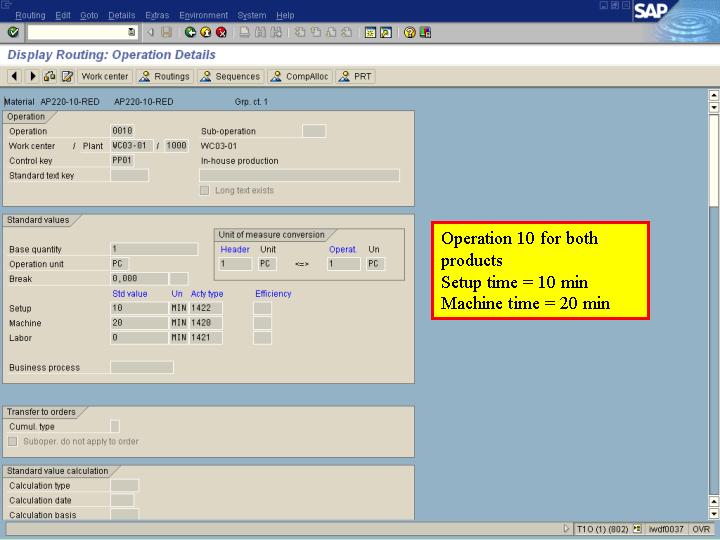Click the Routings button
Viewport: 720px width, 540px height.
tap(164, 76)
